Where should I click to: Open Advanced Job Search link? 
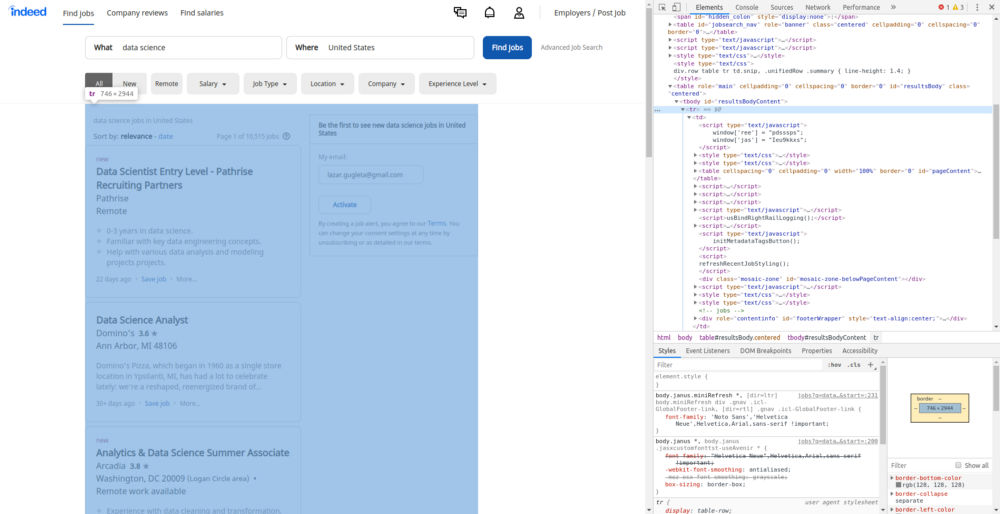[571, 47]
